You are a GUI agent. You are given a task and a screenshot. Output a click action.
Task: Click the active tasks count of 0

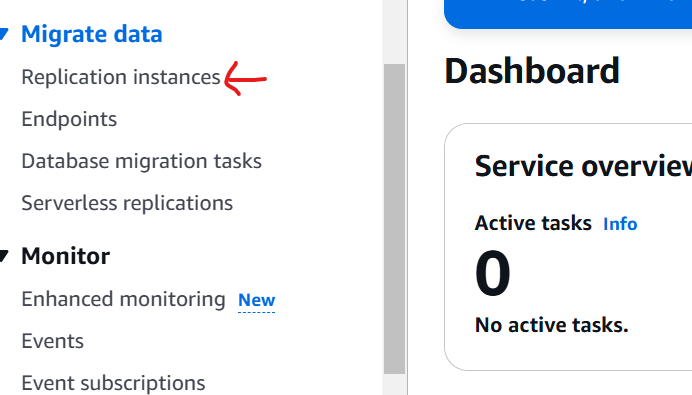493,274
